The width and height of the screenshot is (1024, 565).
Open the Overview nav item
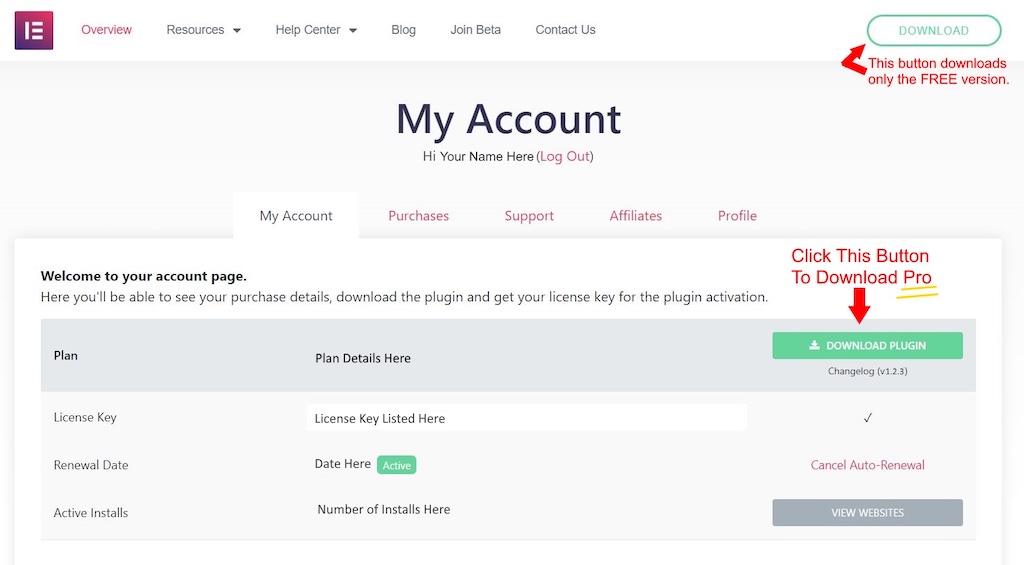click(x=106, y=29)
